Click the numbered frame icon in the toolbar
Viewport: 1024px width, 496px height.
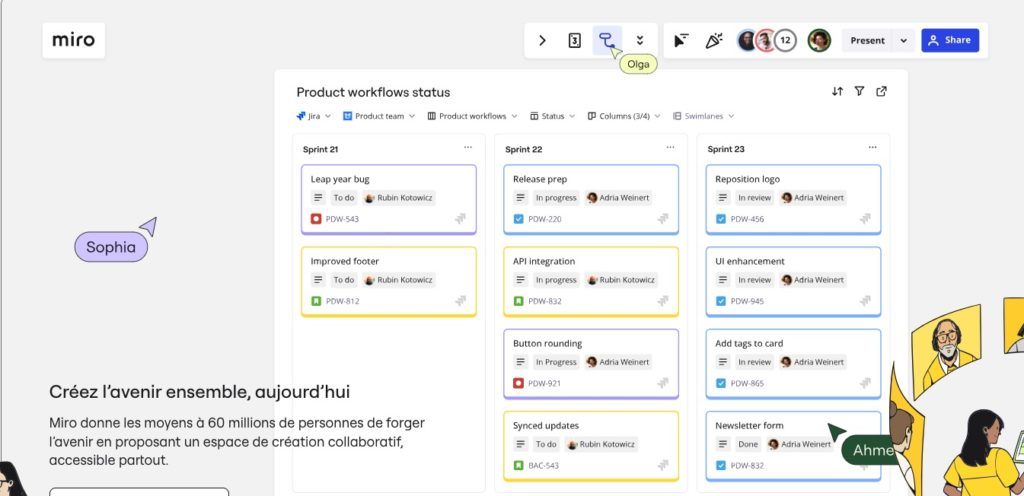[x=575, y=41]
